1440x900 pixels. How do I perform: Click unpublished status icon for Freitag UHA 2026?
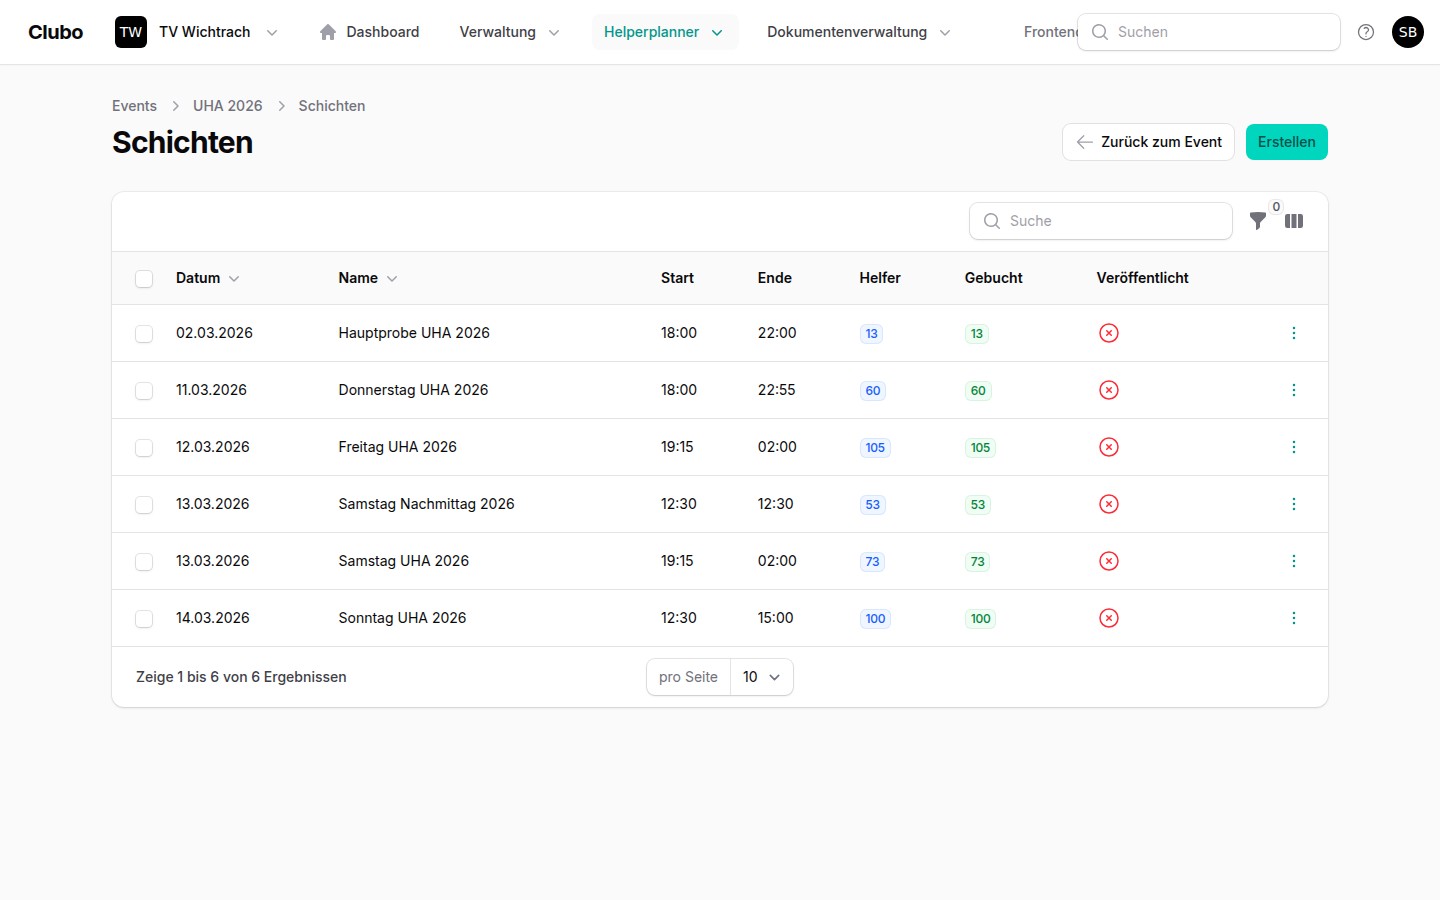(1108, 447)
